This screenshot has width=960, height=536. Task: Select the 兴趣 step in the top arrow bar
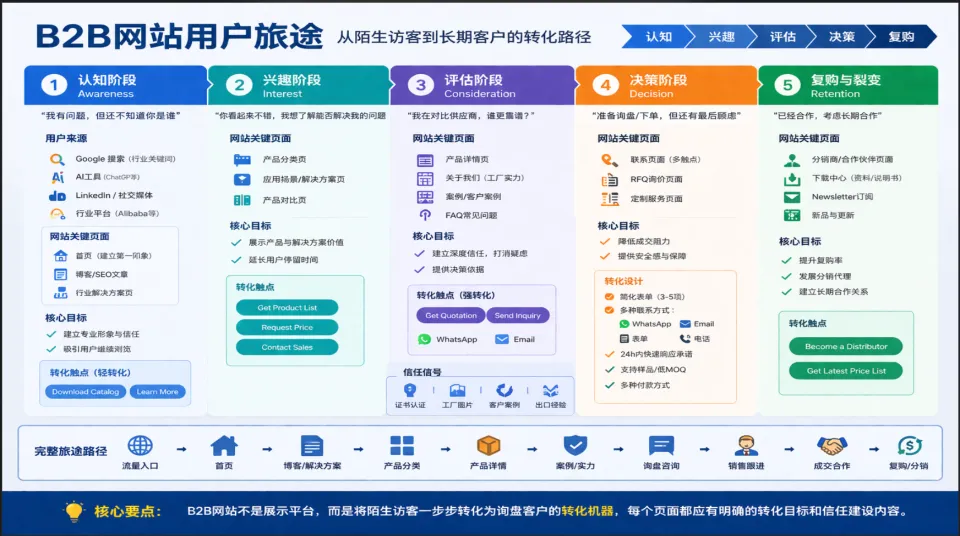721,37
